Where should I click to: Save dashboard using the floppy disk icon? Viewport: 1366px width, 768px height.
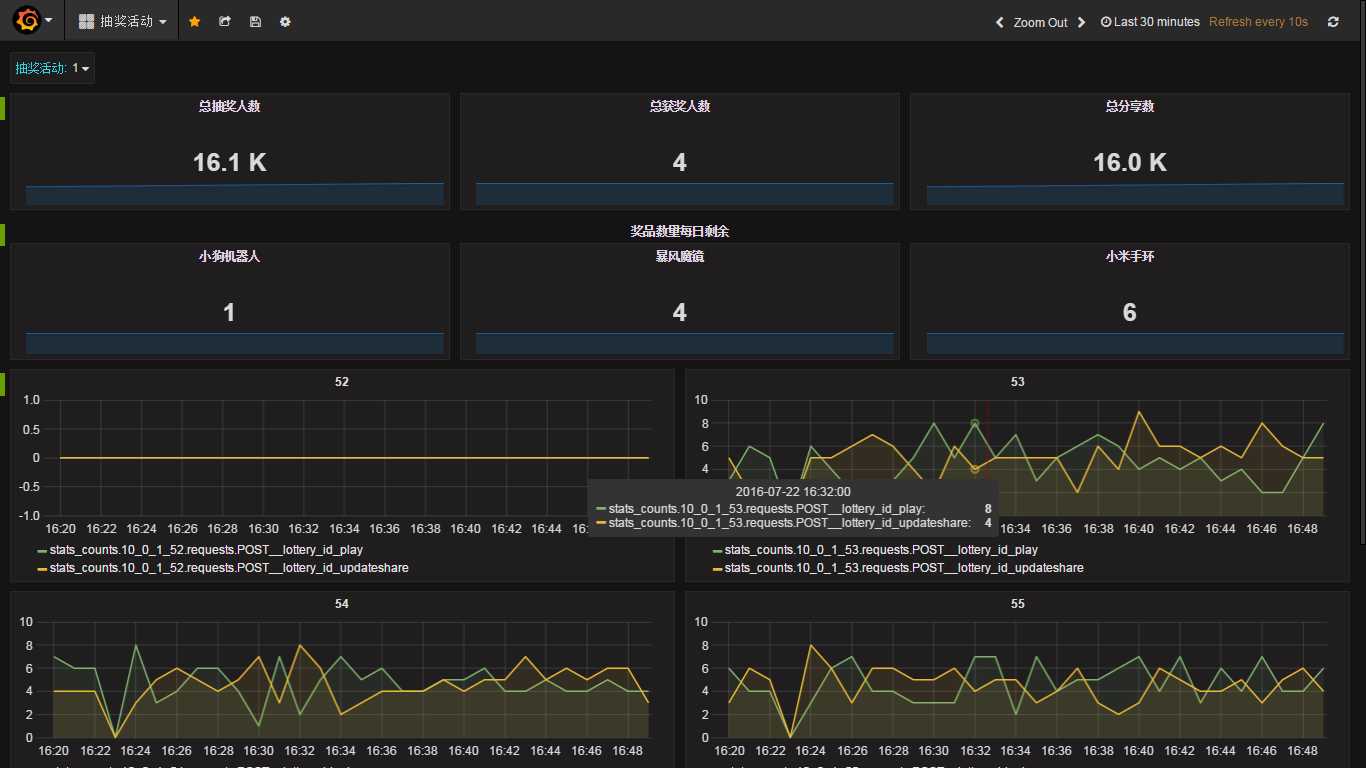pyautogui.click(x=255, y=21)
